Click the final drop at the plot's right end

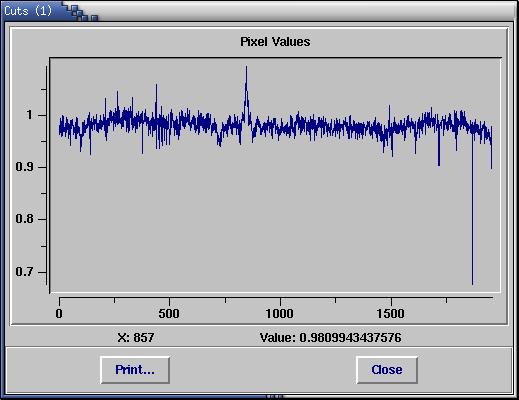coord(491,167)
